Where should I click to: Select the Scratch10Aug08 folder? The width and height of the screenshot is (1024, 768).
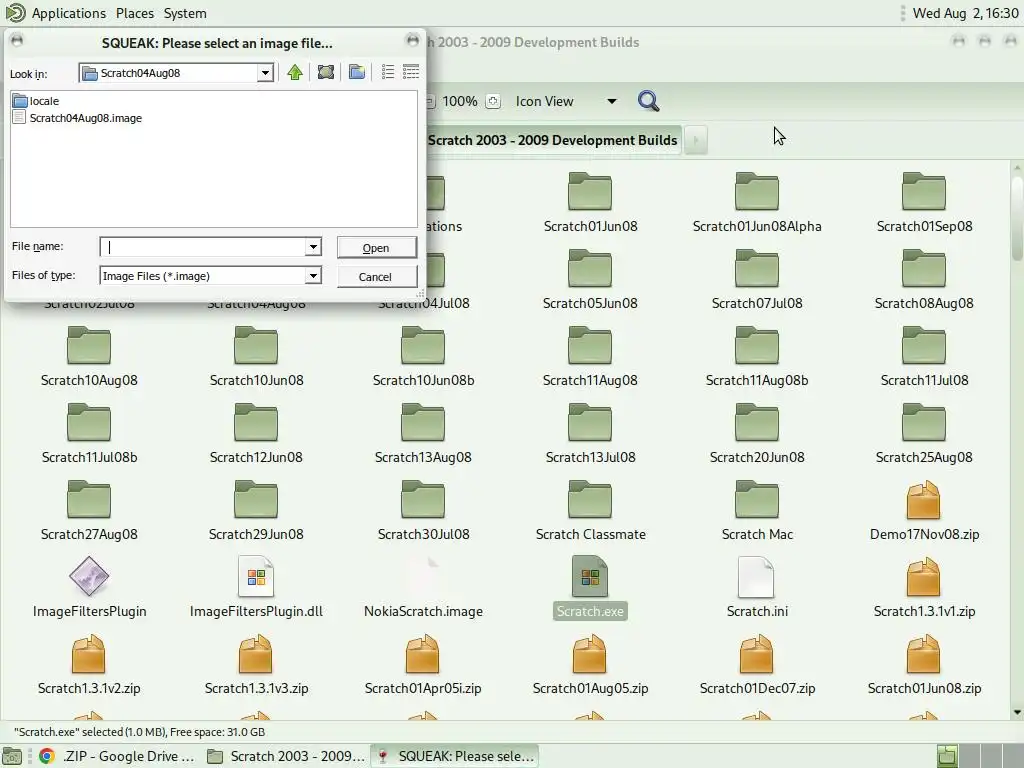coord(89,358)
